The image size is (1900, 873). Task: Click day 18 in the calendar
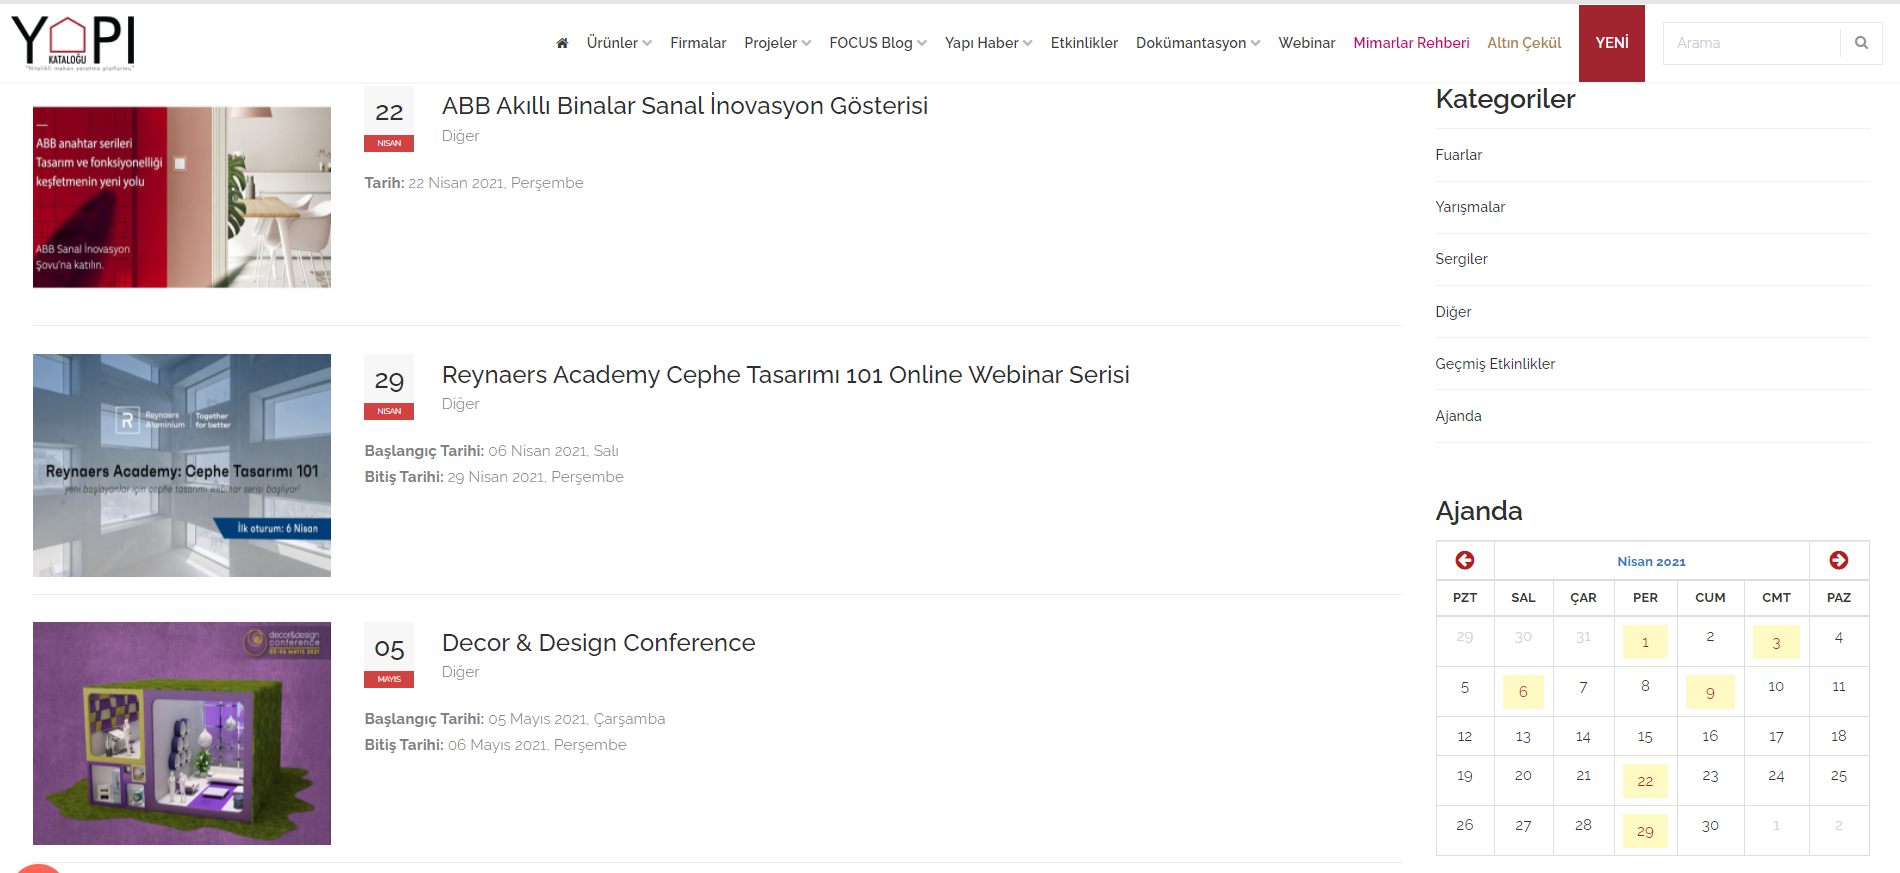tap(1838, 736)
